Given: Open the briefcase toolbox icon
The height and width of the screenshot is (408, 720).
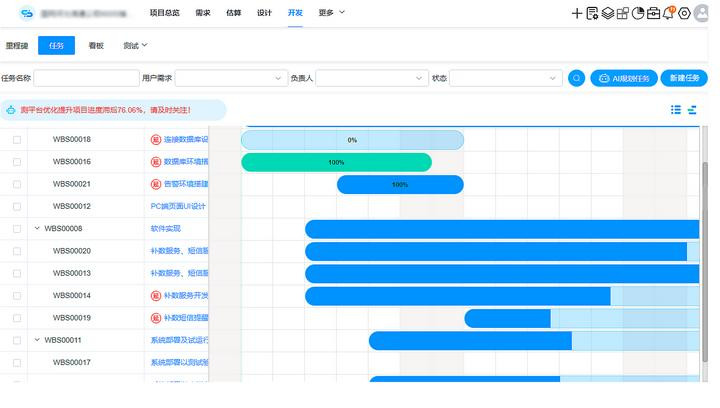Looking at the screenshot, I should click(x=654, y=13).
